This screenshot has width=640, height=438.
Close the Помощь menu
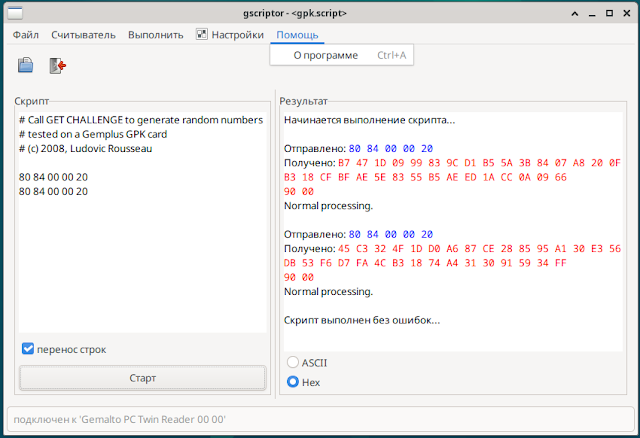(x=297, y=35)
